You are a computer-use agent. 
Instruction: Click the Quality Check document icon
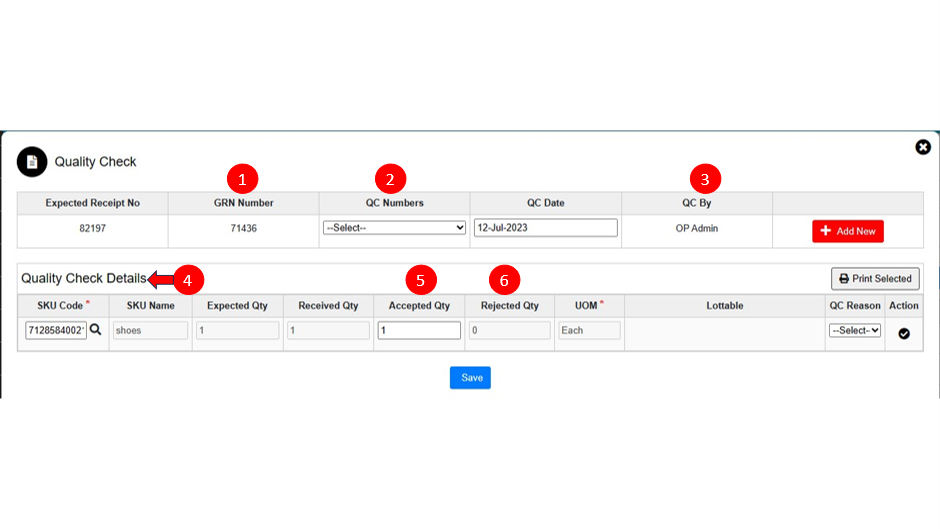coord(32,161)
